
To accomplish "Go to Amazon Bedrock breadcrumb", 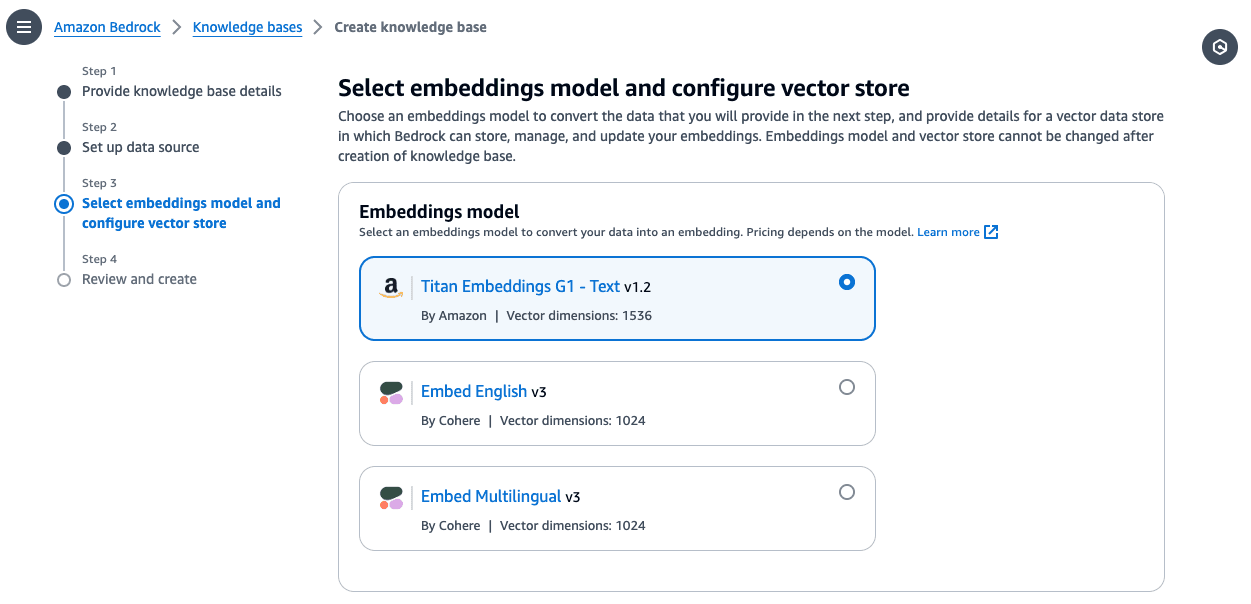I will 107,27.
